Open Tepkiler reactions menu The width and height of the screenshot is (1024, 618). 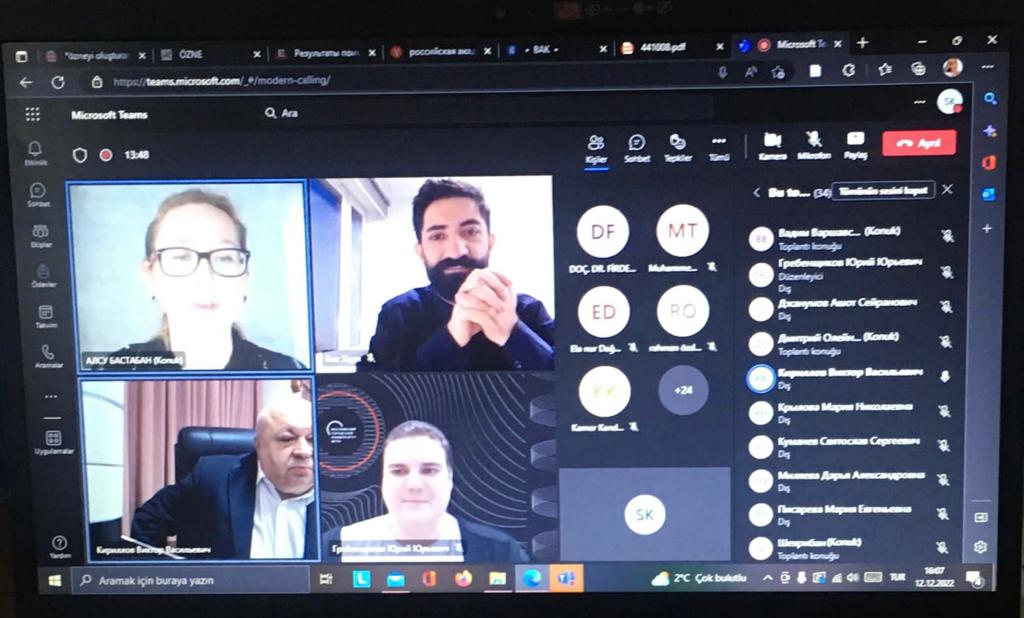678,146
